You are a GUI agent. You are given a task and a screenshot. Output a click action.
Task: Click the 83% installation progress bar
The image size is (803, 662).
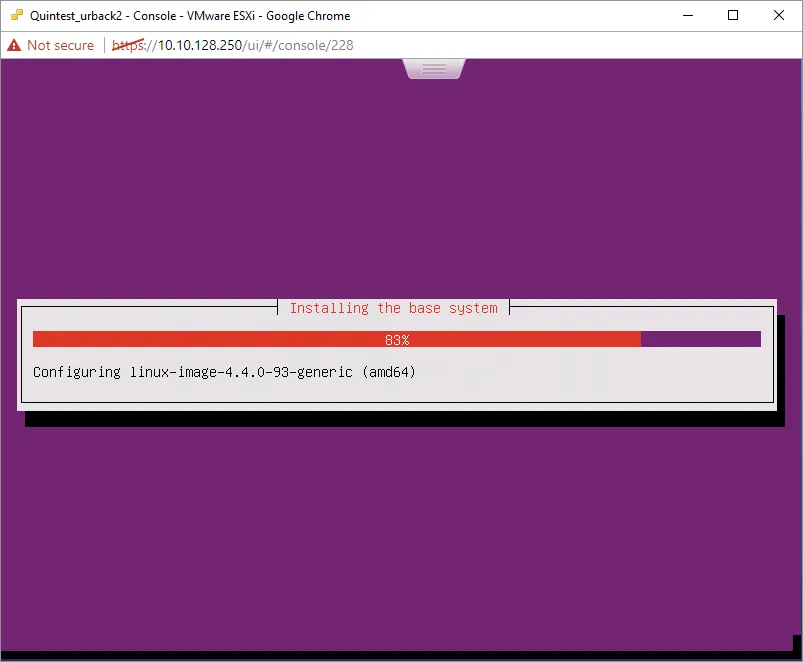click(x=396, y=339)
